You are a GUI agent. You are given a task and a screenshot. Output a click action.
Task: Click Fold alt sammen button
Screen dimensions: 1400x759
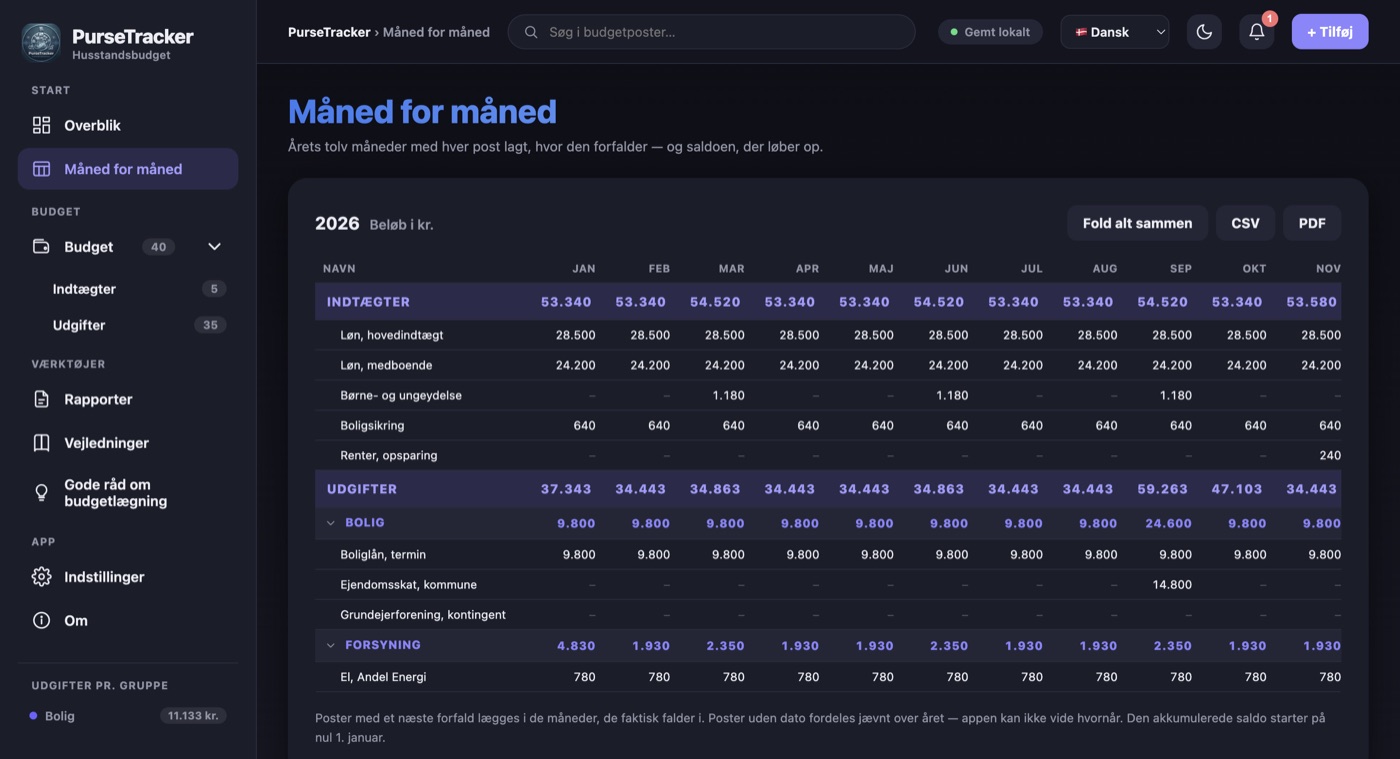tap(1137, 223)
